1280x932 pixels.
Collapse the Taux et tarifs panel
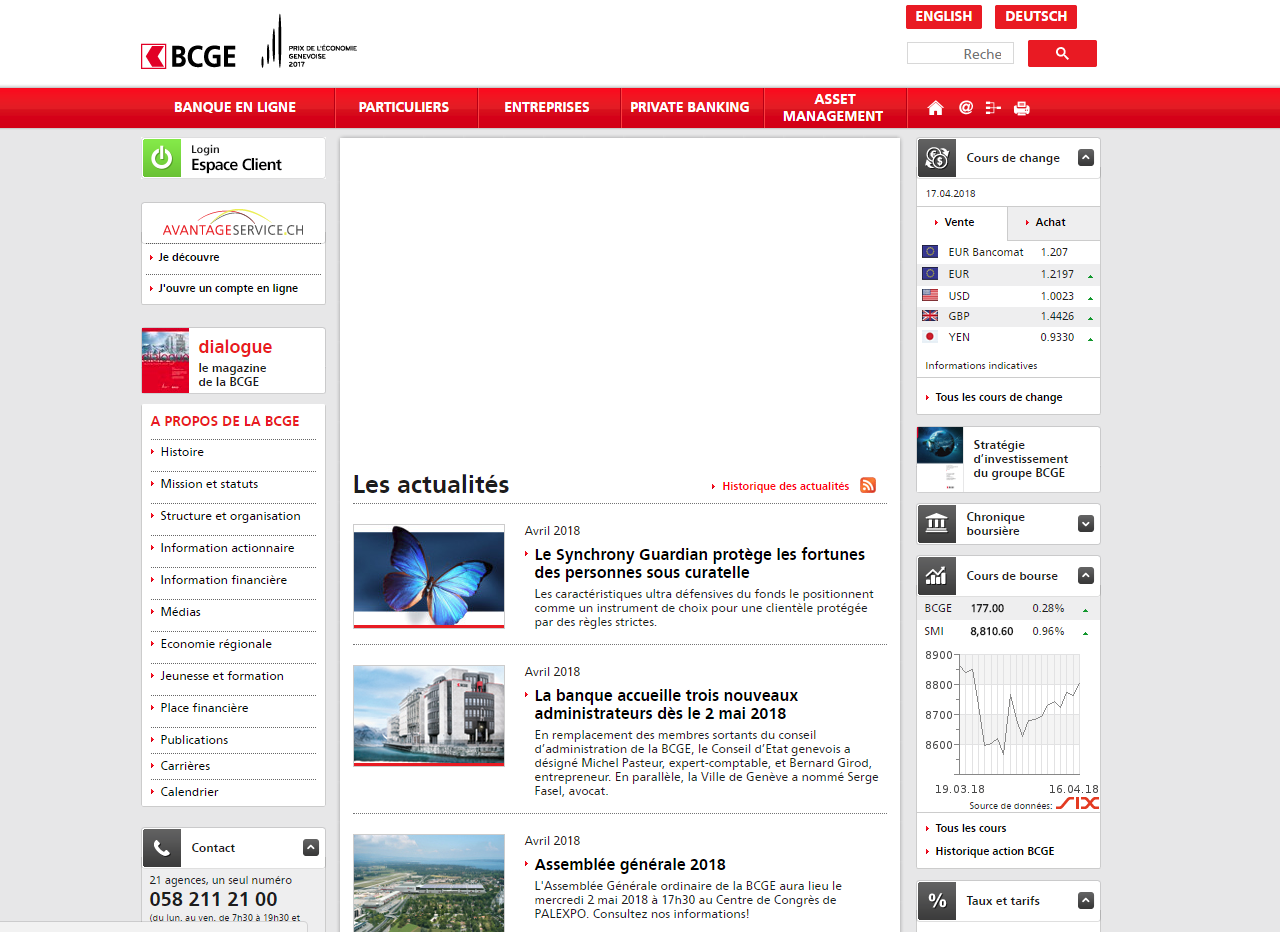click(x=1086, y=901)
